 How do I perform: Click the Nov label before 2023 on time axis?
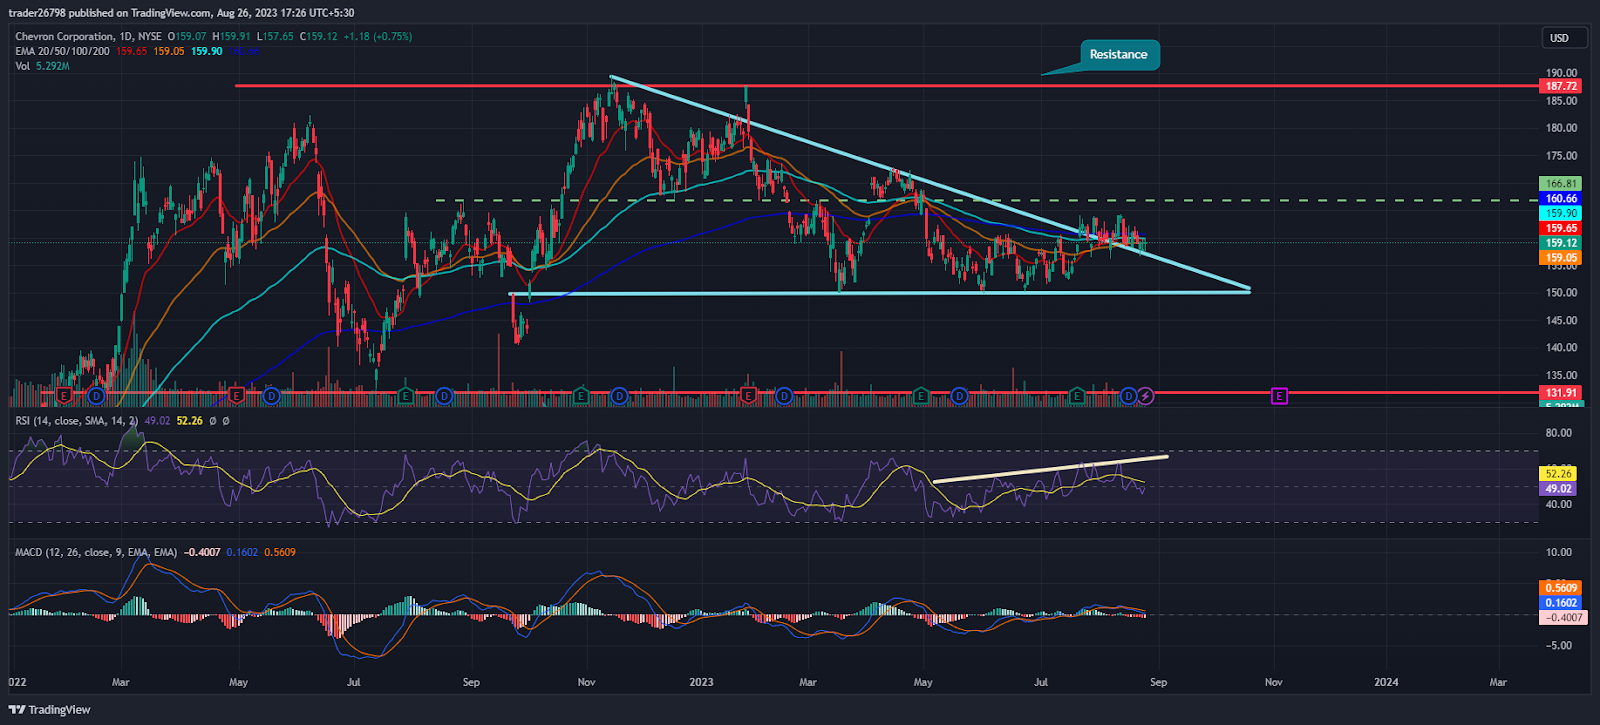pyautogui.click(x=587, y=683)
